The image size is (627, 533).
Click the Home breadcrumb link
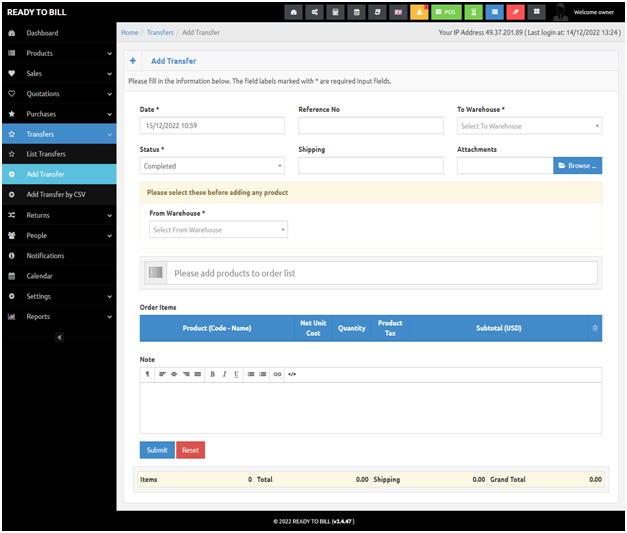130,32
